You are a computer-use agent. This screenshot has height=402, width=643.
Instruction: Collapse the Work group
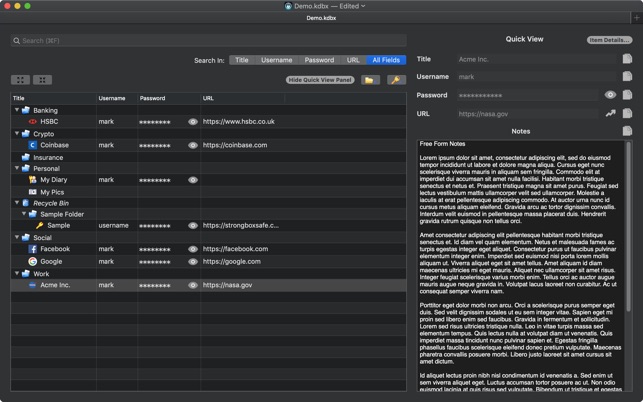coord(17,273)
